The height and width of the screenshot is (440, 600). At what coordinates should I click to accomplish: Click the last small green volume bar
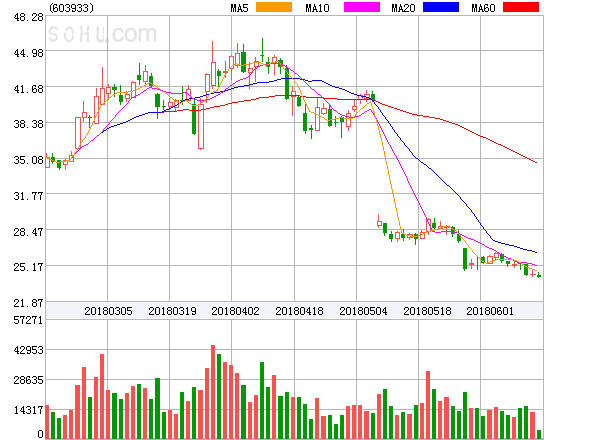[539, 434]
